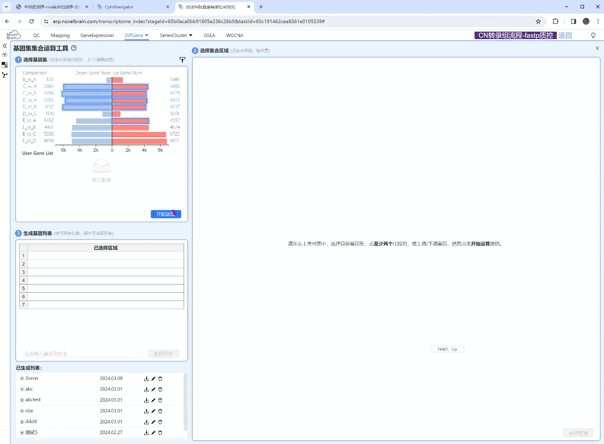This screenshot has height=444, width=604.
Task: Switch to the GeneExpression tab
Action: (x=97, y=35)
